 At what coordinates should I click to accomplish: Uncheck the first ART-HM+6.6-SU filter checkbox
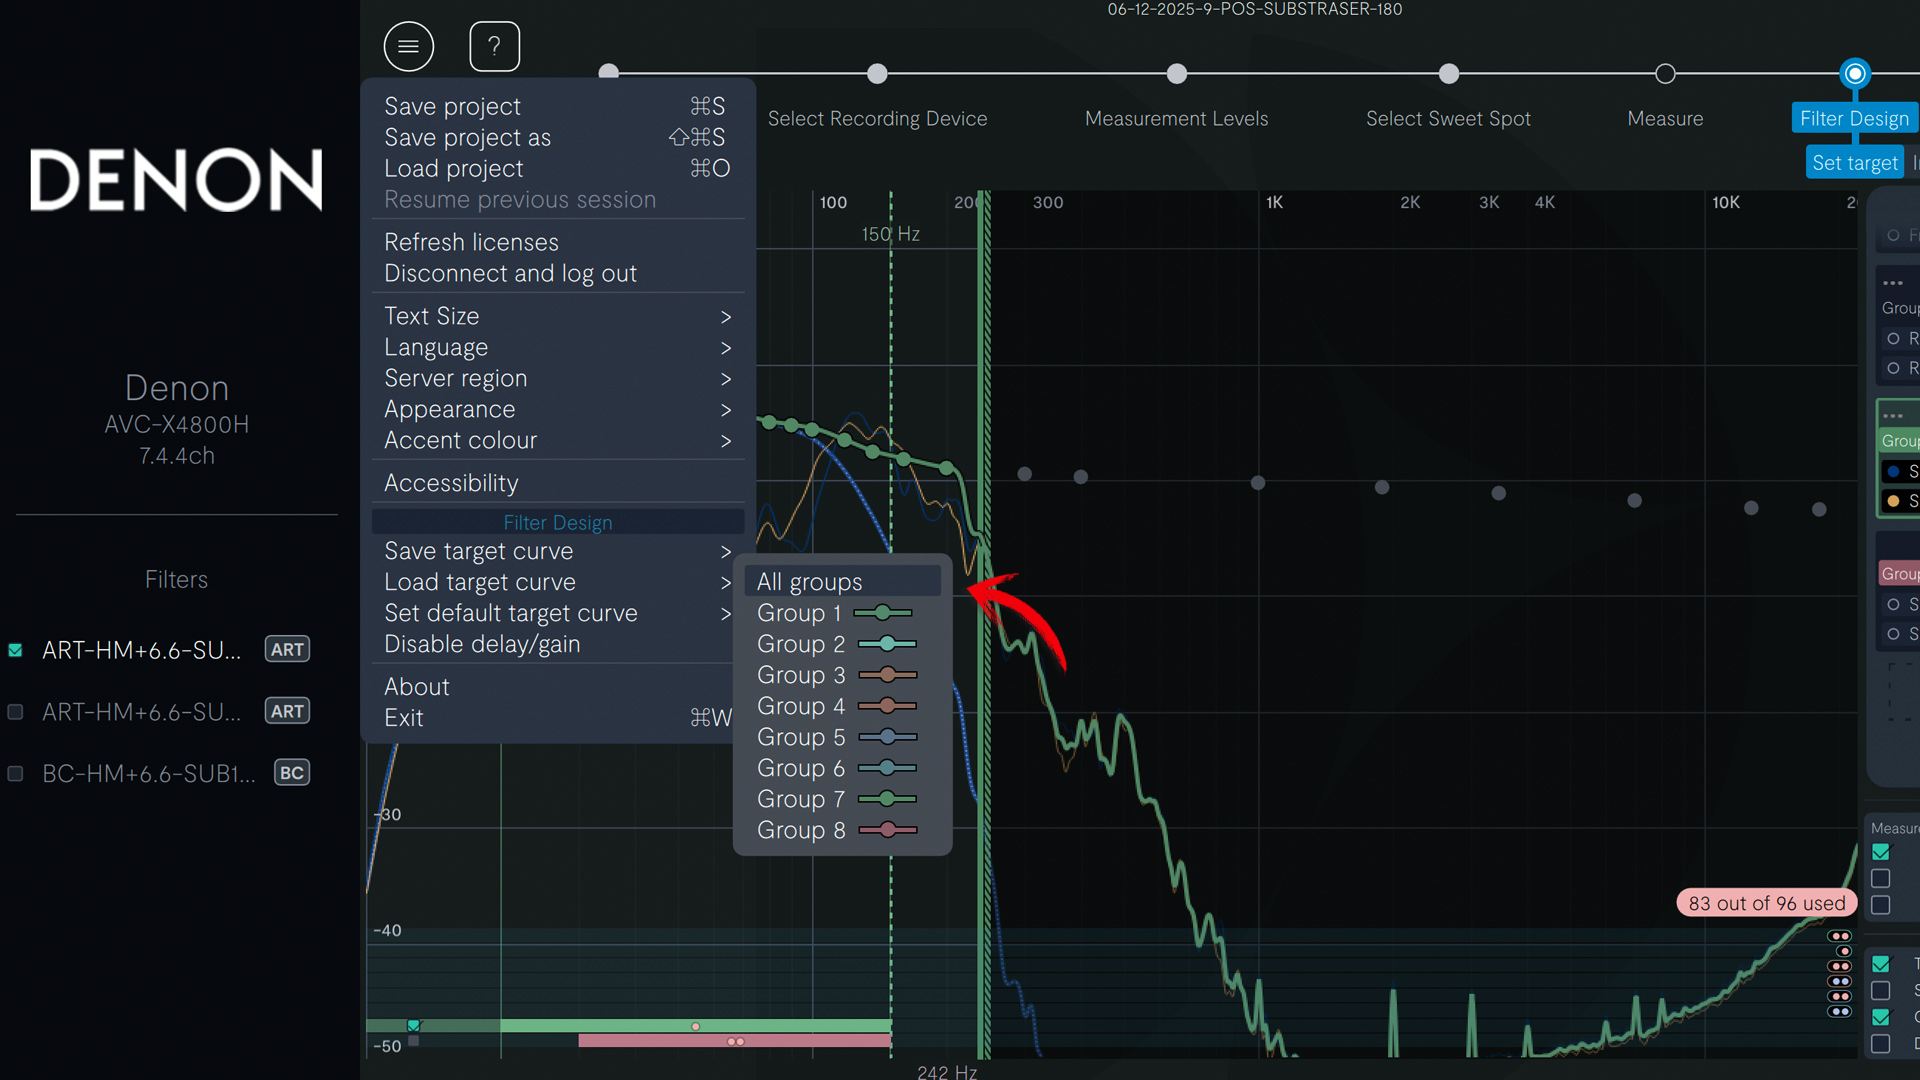[15, 650]
